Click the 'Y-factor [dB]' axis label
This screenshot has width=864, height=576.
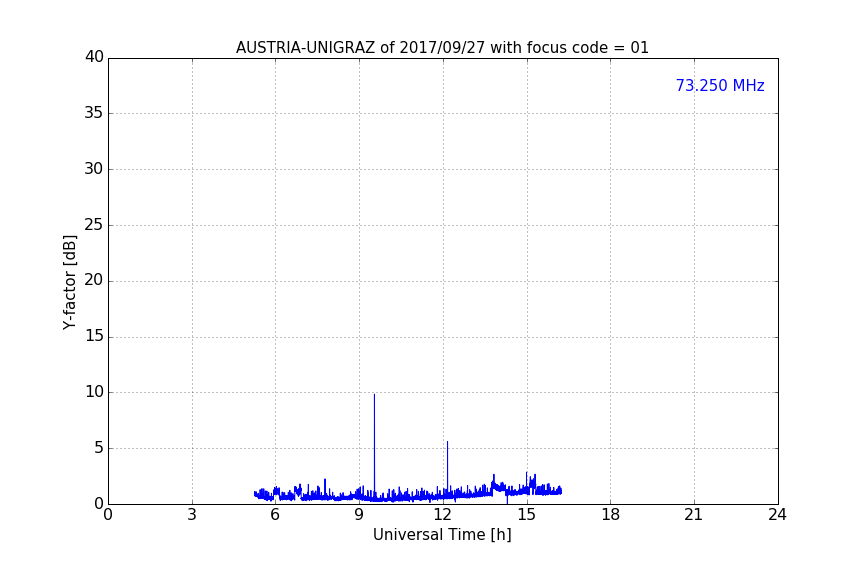pos(69,282)
